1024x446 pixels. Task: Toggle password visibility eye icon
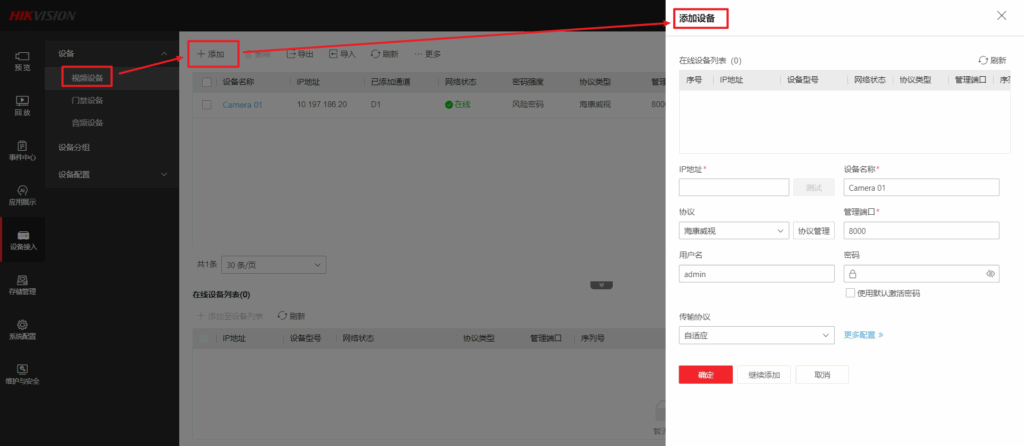click(990, 274)
